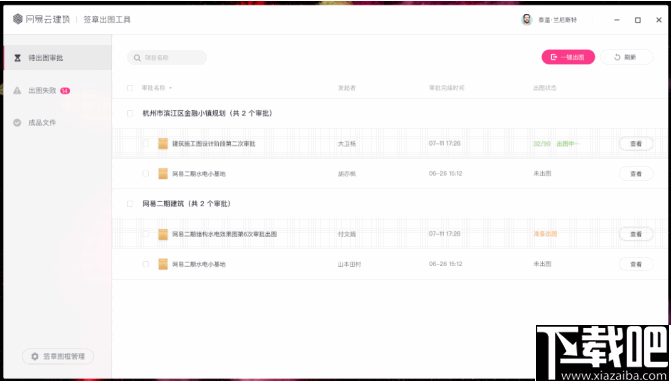Click the user name 泰温·兰尼斯特

(x=557, y=20)
